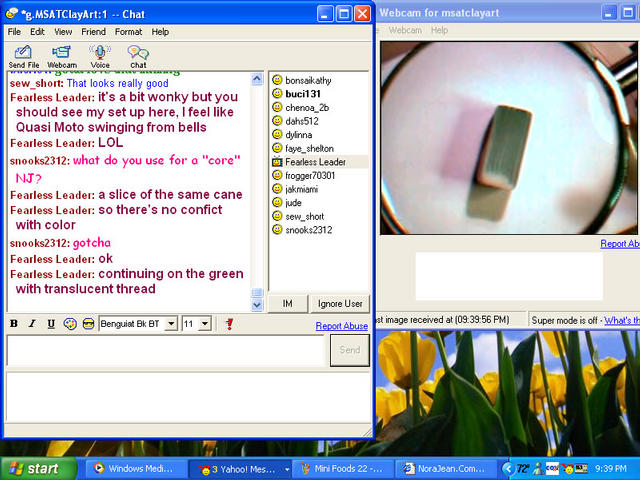
Task: Open the Help menu in chat window
Action: point(160,32)
